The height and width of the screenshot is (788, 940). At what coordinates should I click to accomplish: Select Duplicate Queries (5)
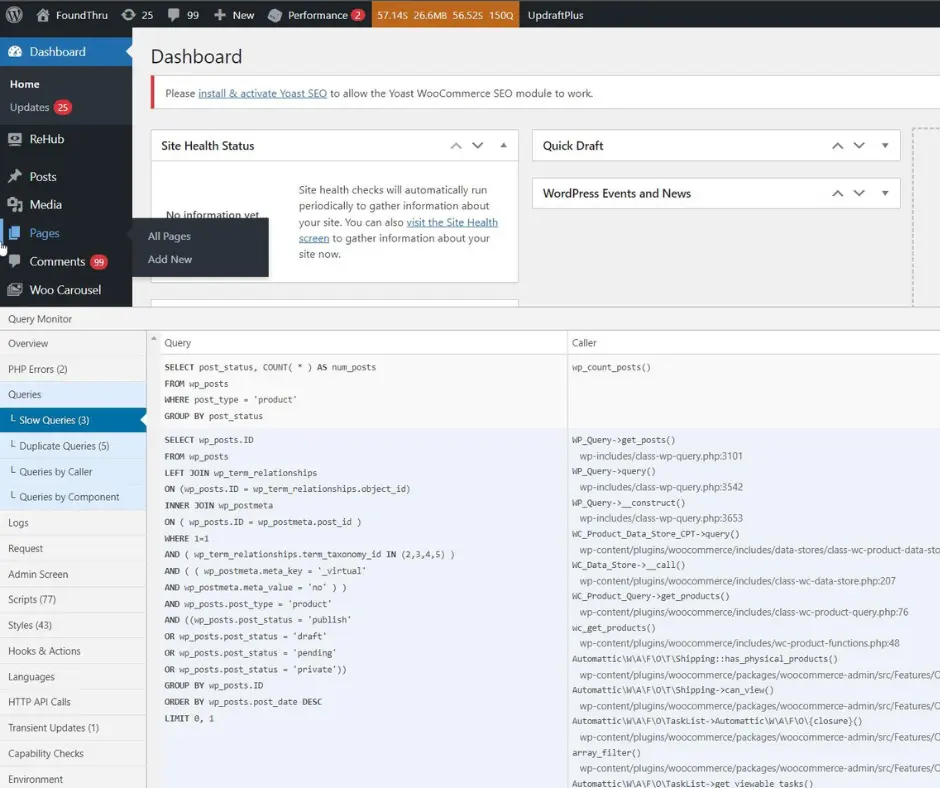(x=73, y=446)
